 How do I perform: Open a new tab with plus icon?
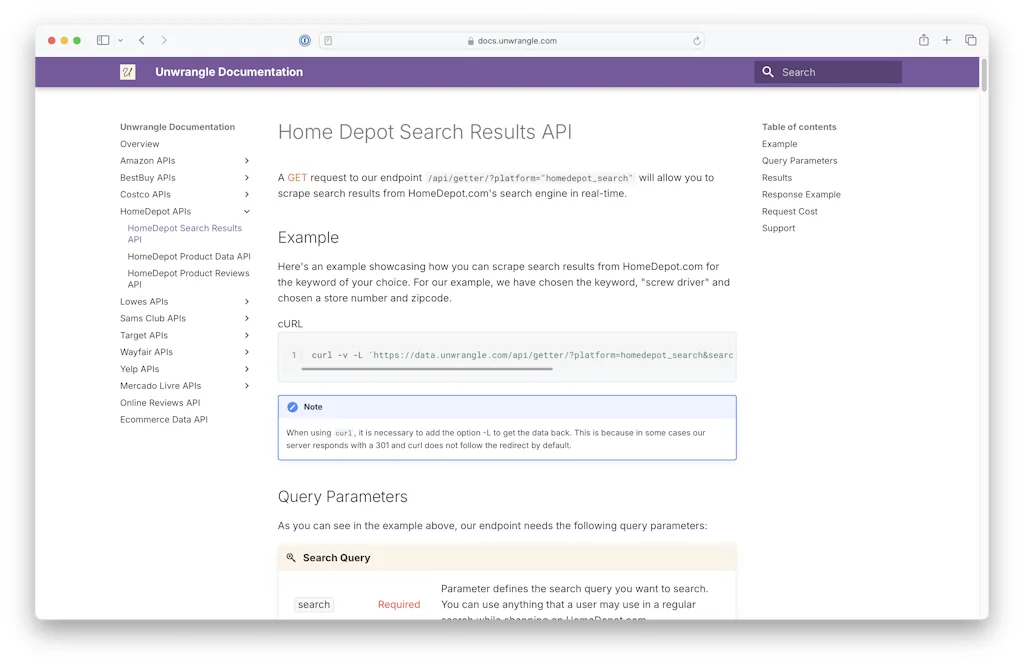(947, 40)
